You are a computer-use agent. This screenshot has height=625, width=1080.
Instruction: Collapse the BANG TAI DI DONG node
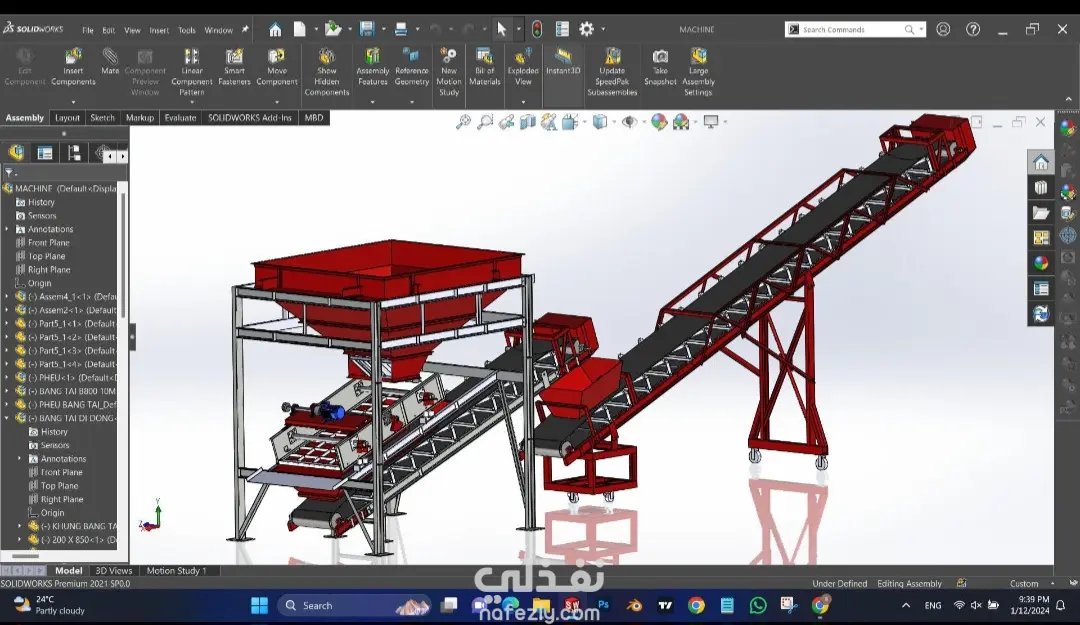coord(8,418)
